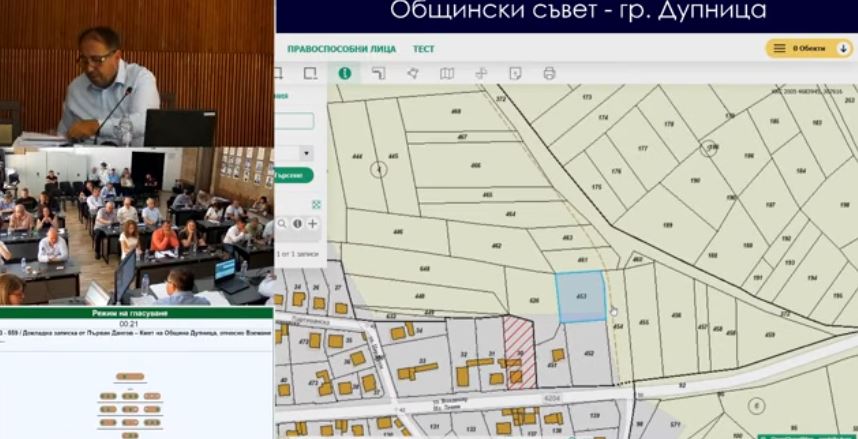Open the note sheet tool icon
This screenshot has width=858, height=439.
[x=515, y=73]
